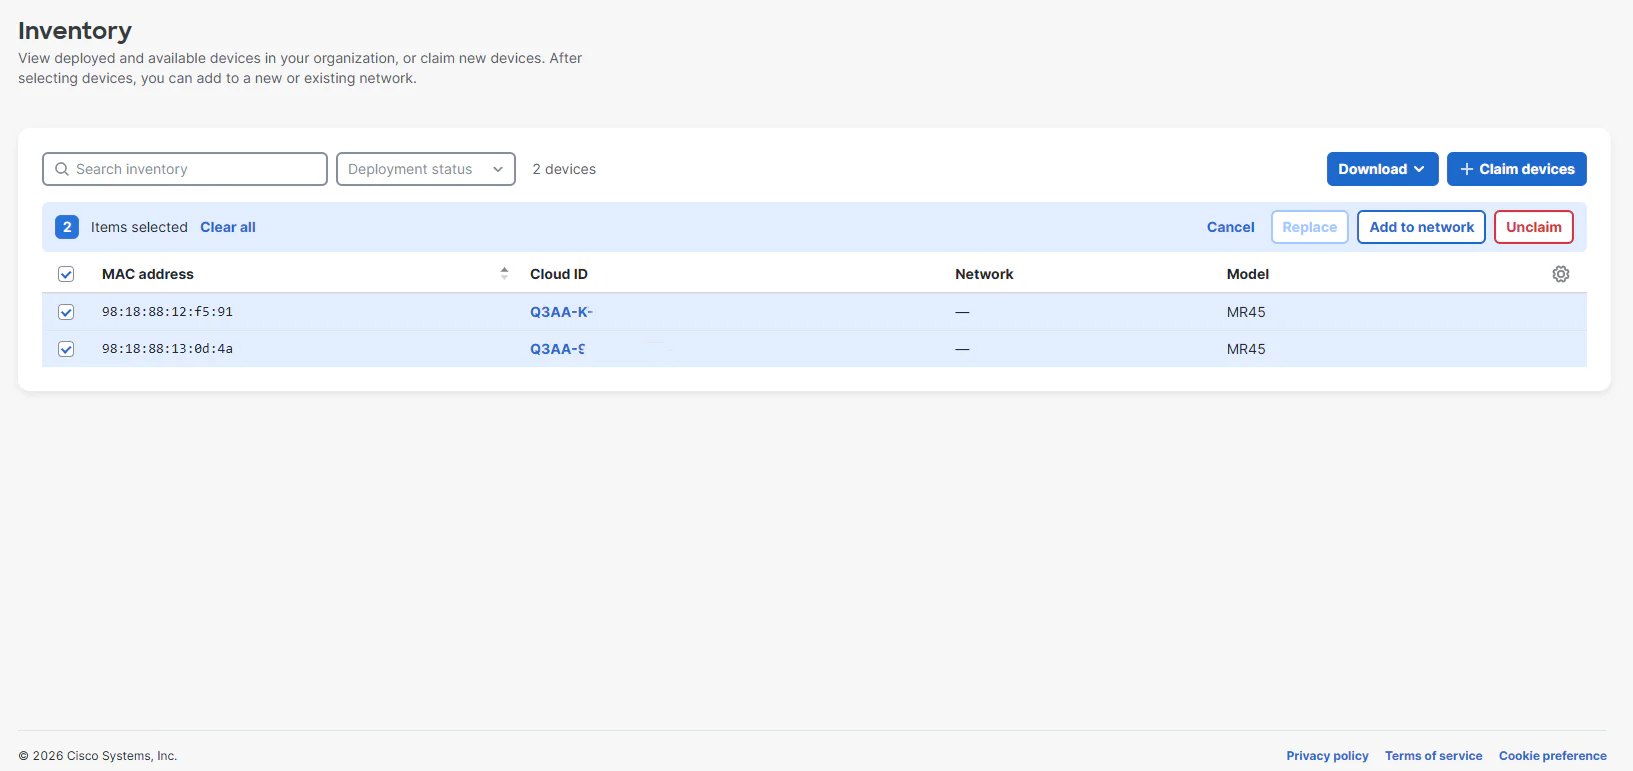This screenshot has width=1633, height=771.
Task: Open the Cloud ID link starting Q3AA-K
Action: [561, 312]
